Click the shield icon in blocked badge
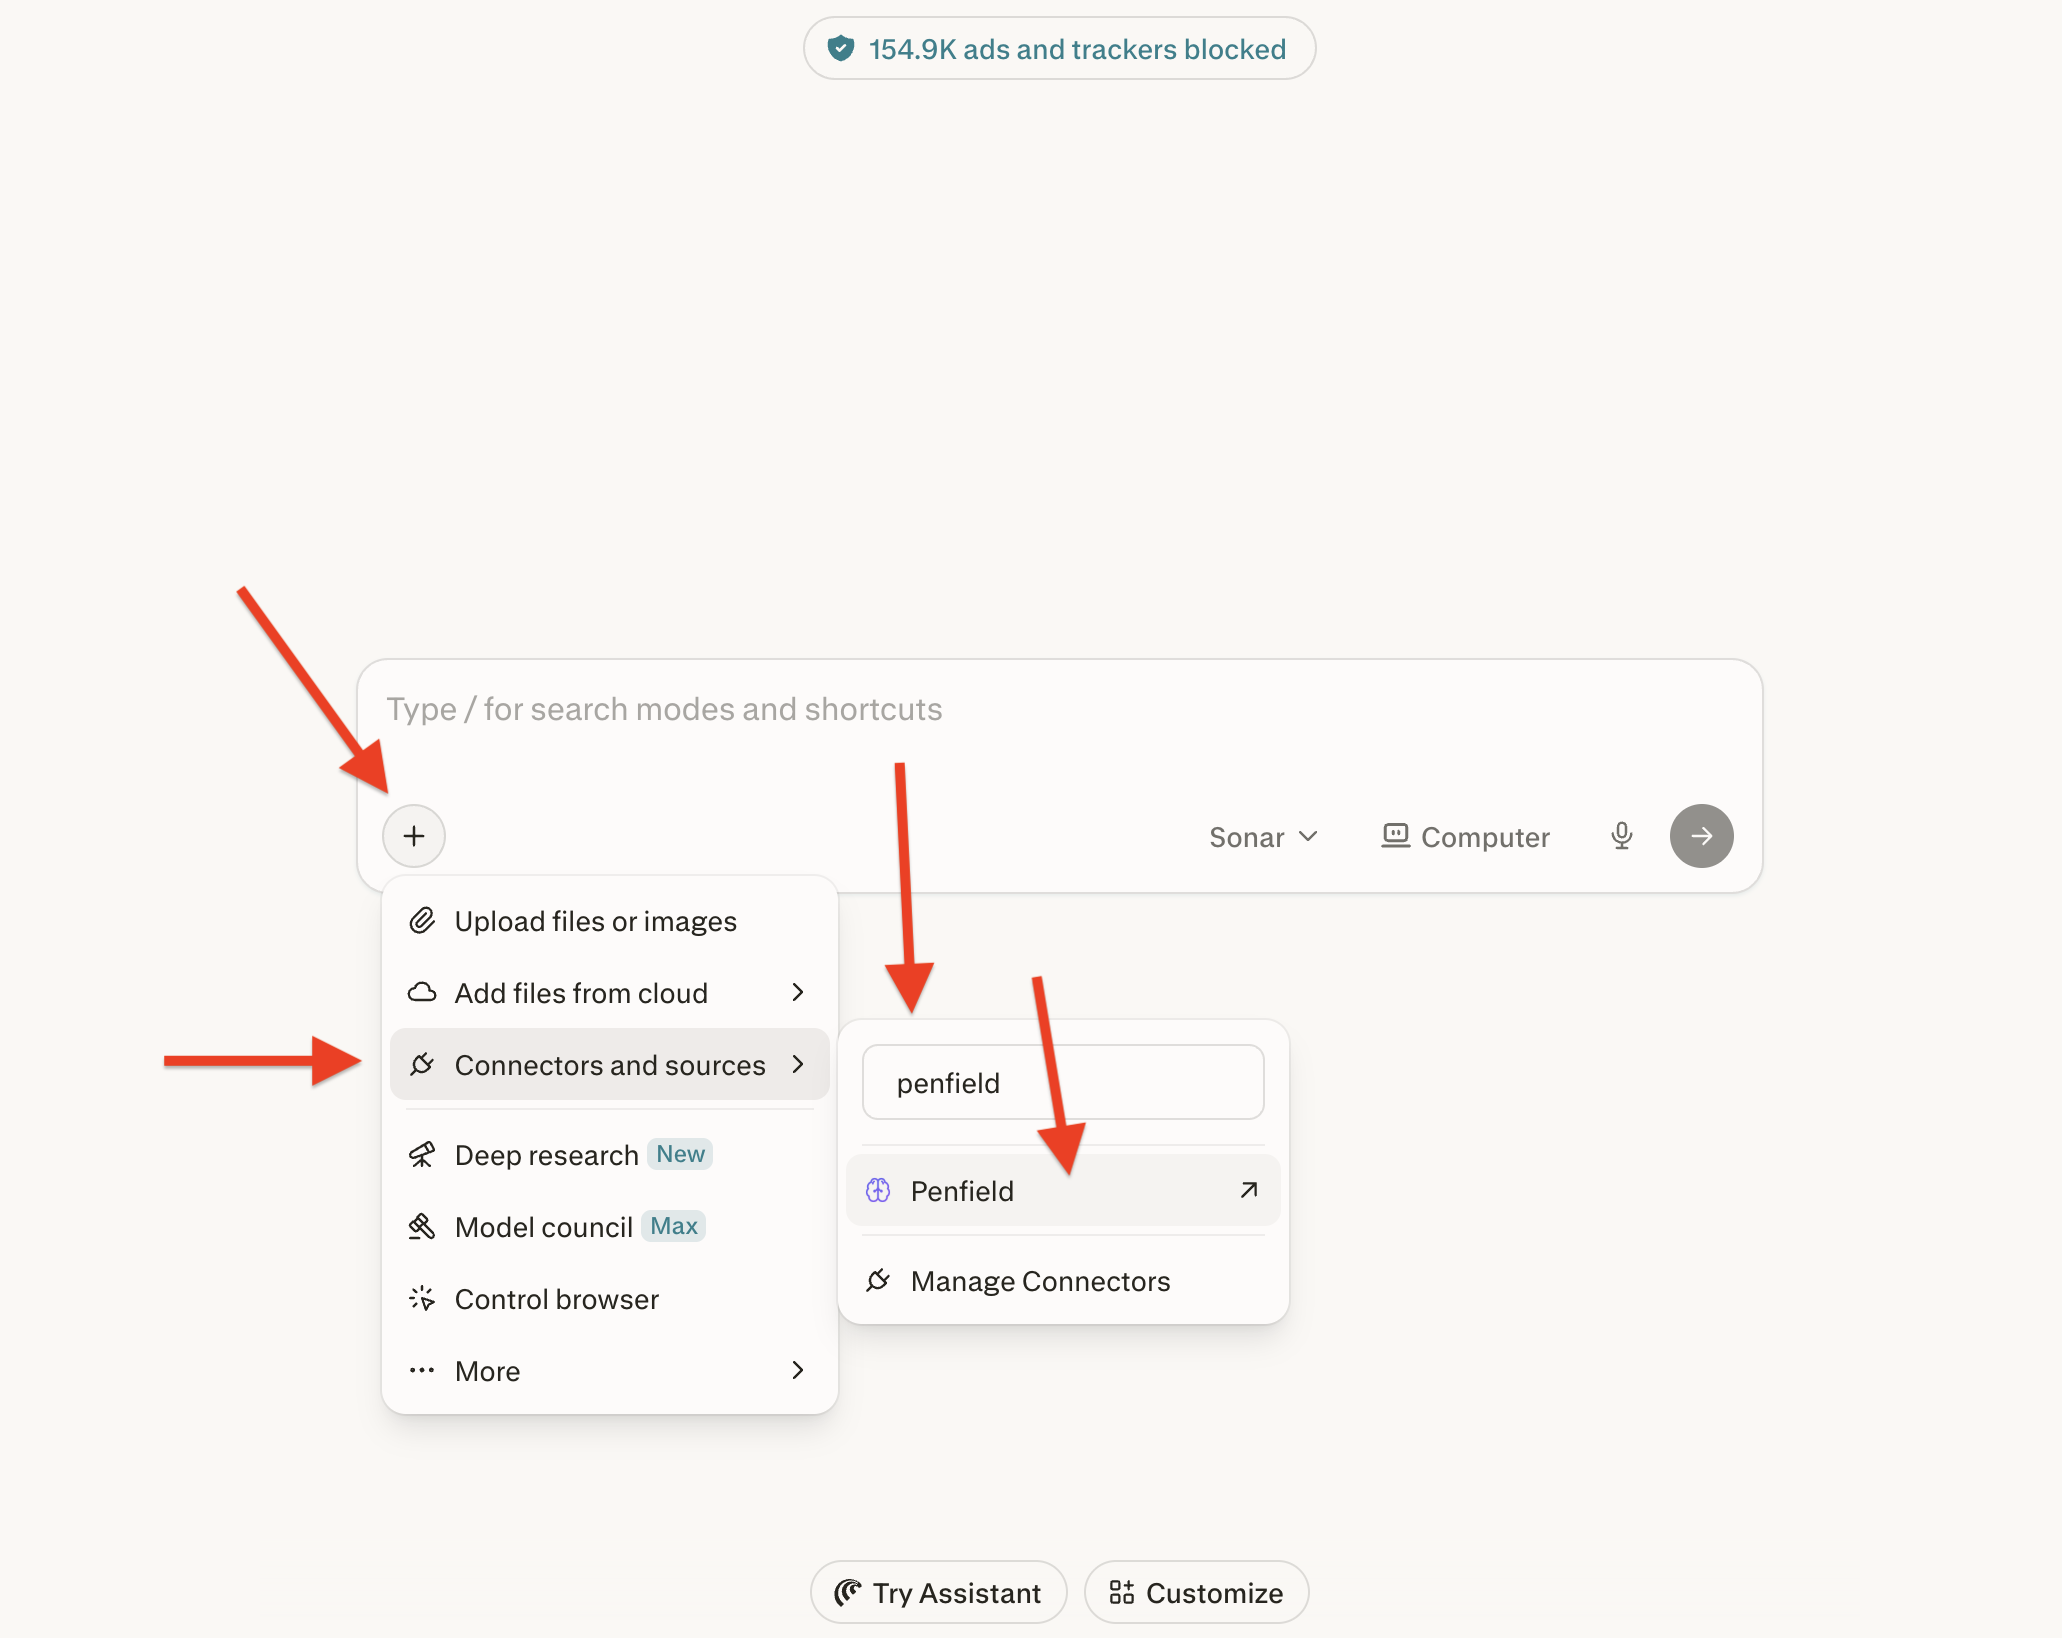The width and height of the screenshot is (2062, 1638). [x=841, y=48]
